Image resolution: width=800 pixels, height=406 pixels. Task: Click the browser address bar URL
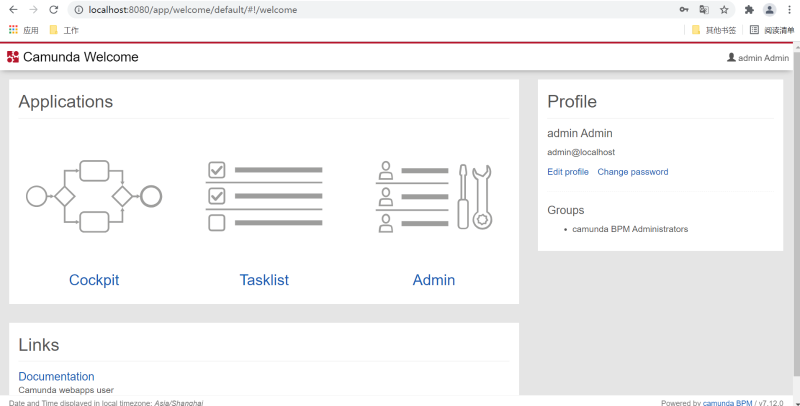[192, 10]
